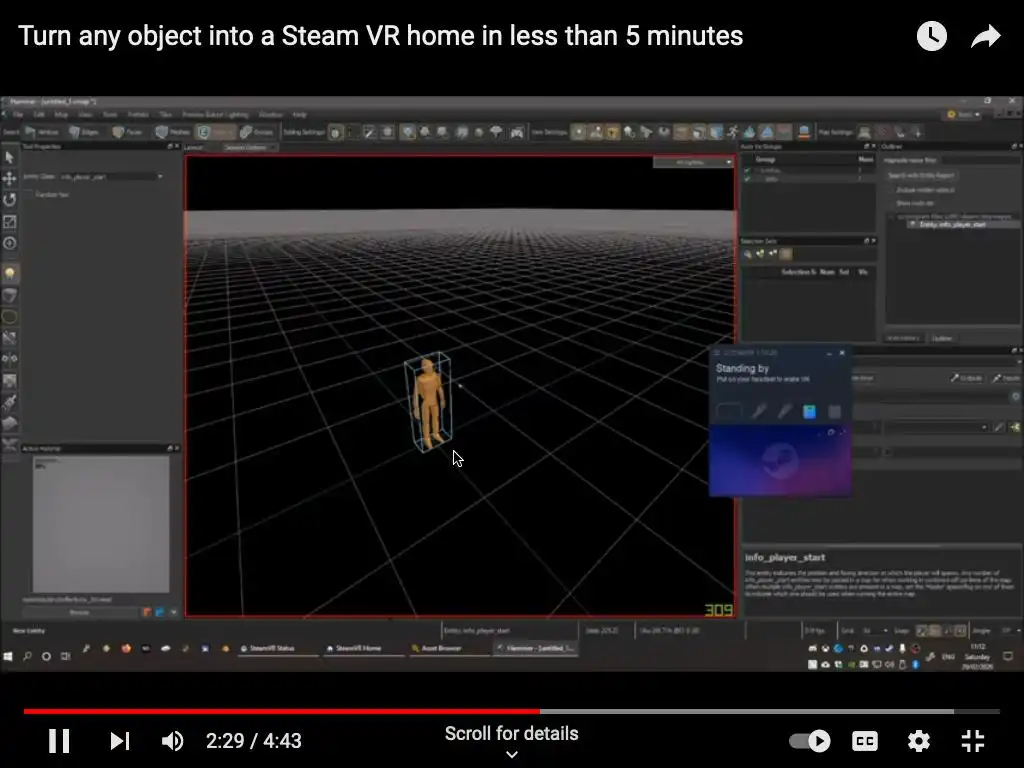
Task: Open YouTube player settings gear
Action: pos(919,741)
